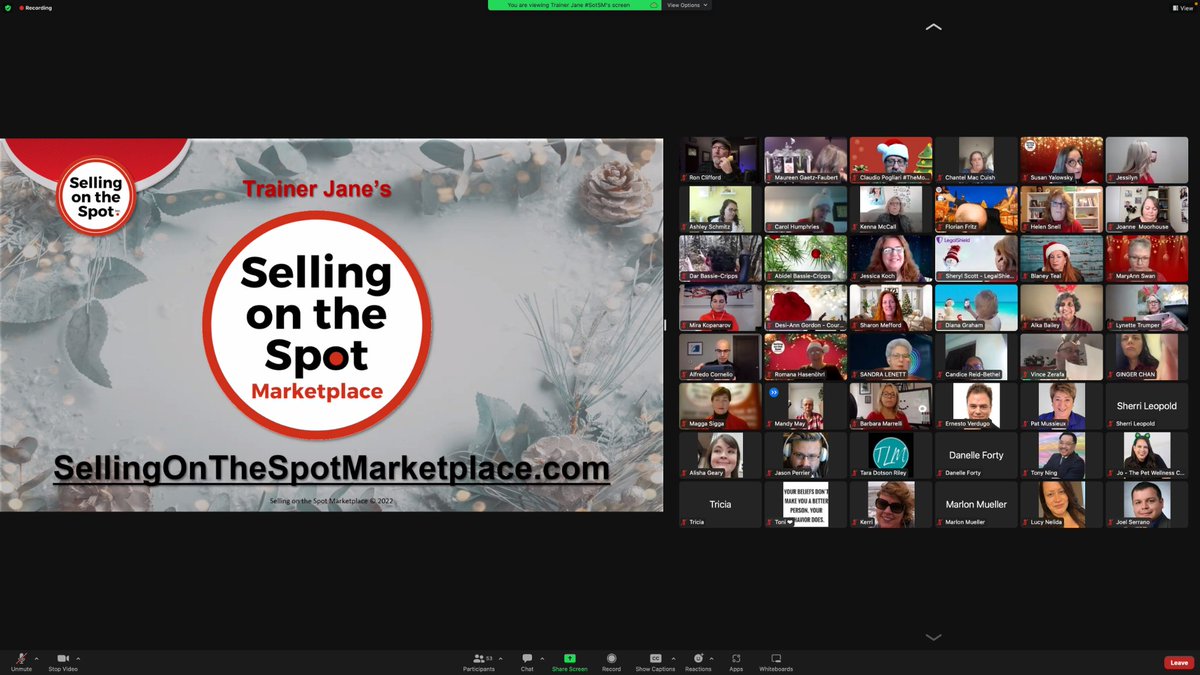
Task: Open the Chat panel
Action: (527, 662)
